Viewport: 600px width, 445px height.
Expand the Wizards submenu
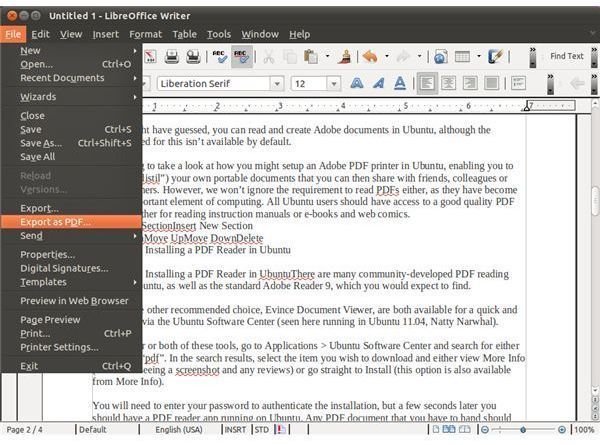71,97
